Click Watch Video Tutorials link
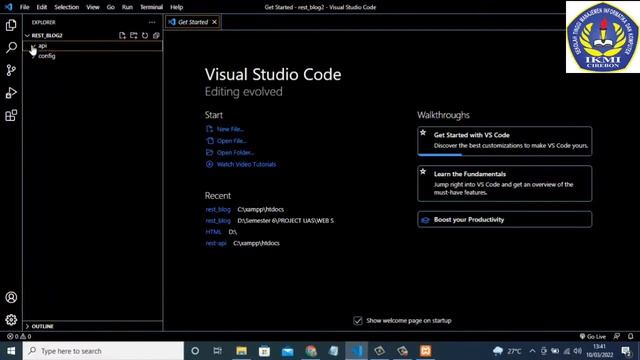The height and width of the screenshot is (360, 640). 246,164
